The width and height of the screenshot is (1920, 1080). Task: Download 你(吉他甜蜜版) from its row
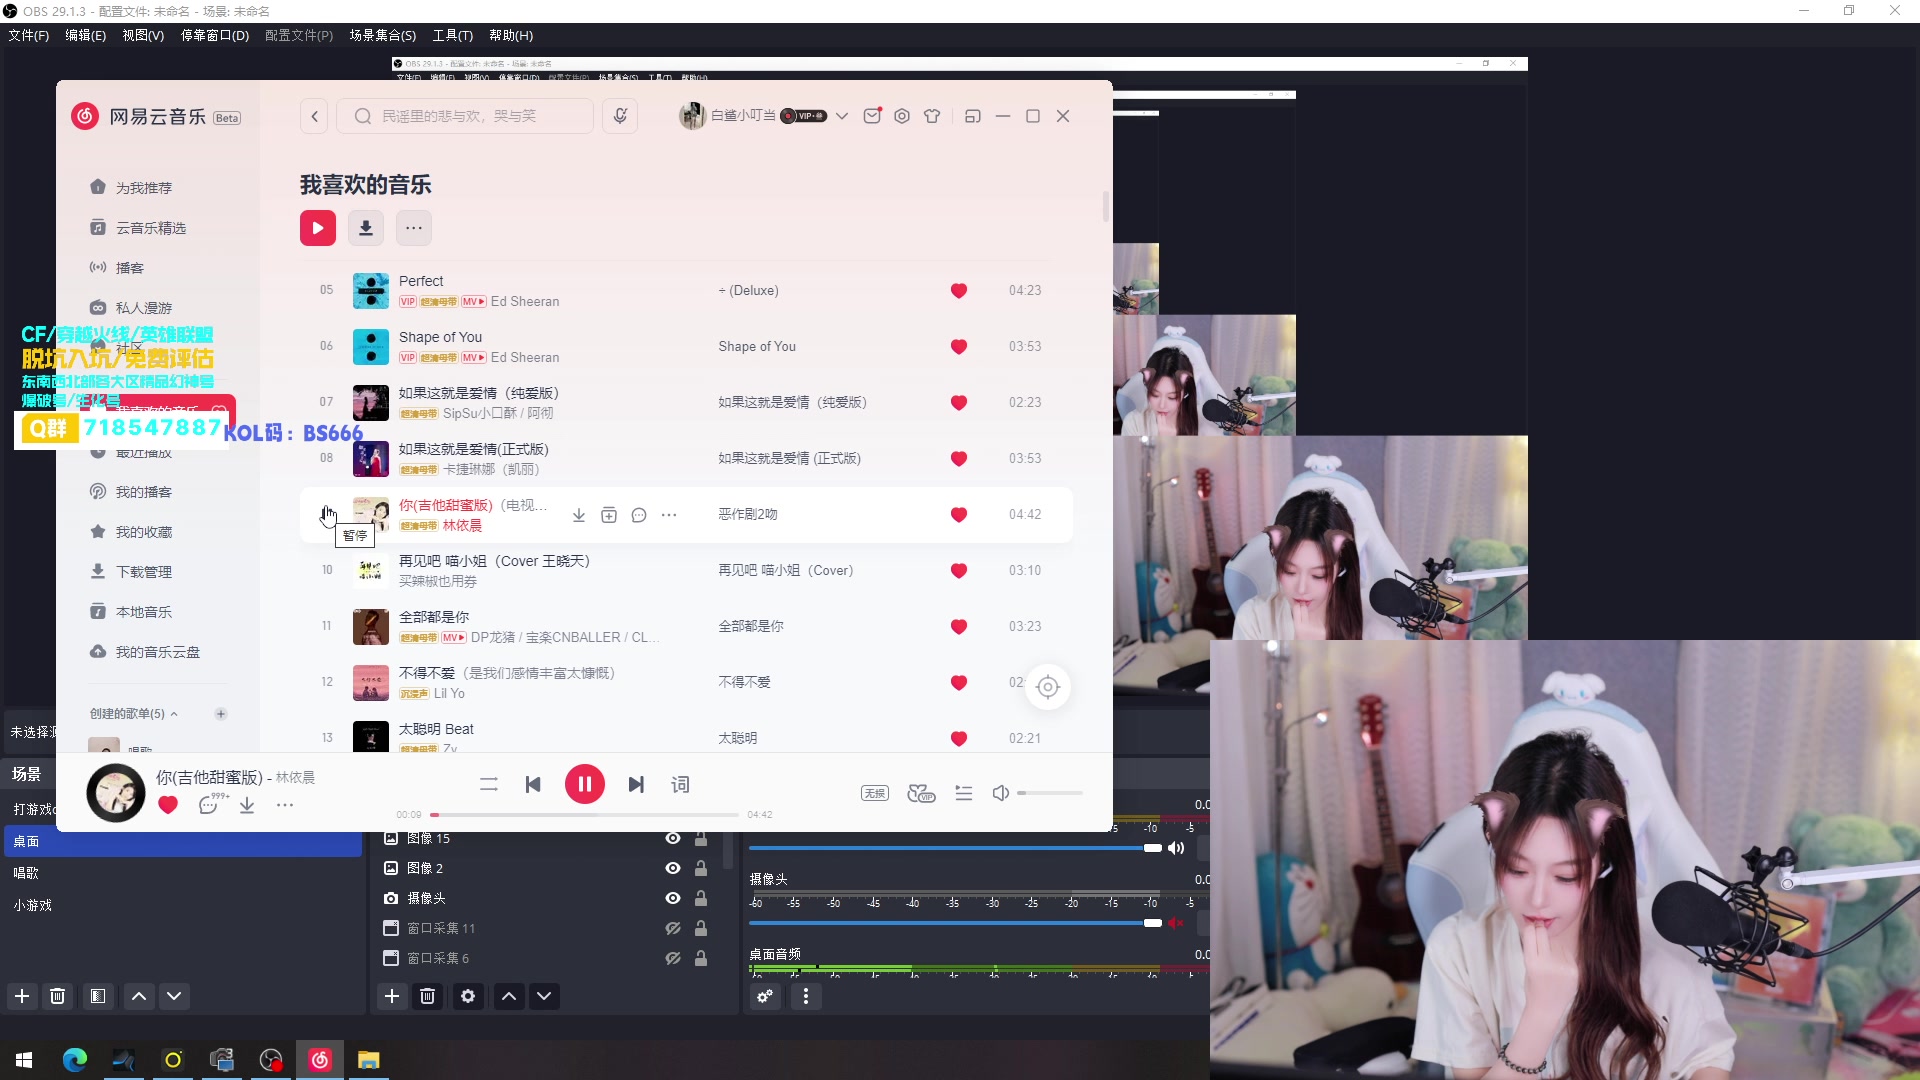579,515
